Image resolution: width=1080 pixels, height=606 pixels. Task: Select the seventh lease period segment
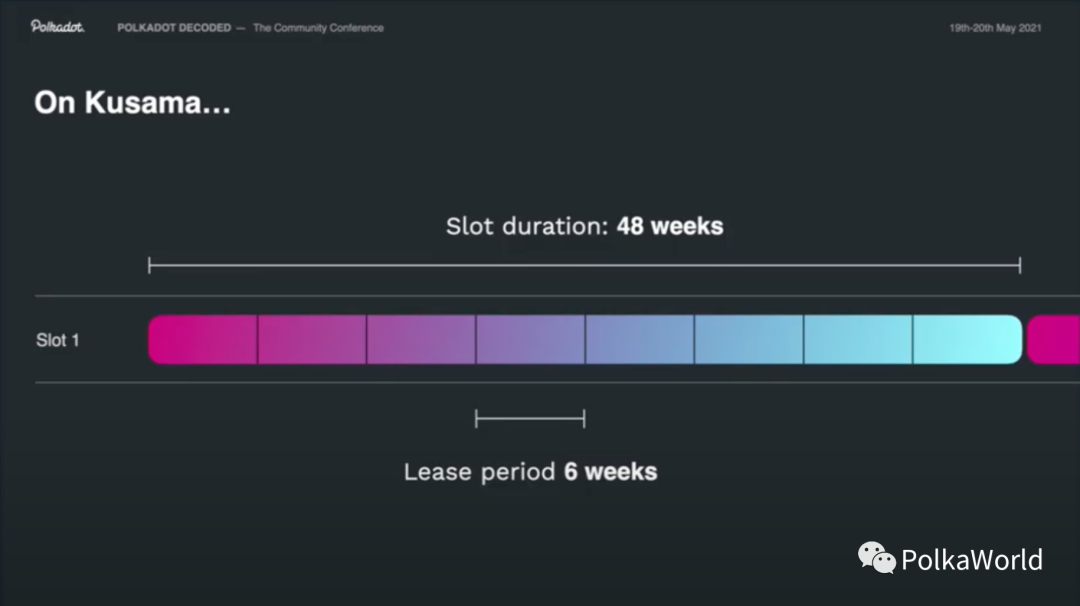[x=858, y=340]
